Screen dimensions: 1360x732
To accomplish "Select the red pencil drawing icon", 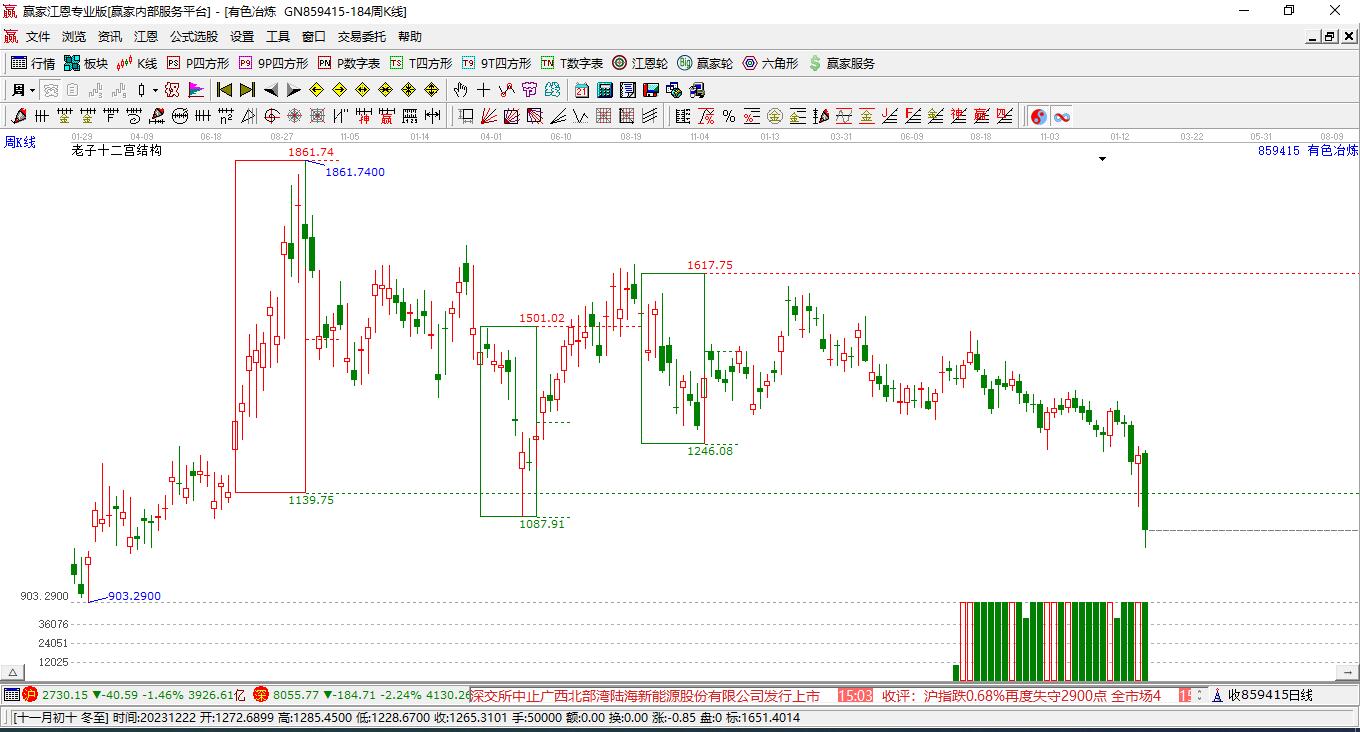I will click(18, 117).
